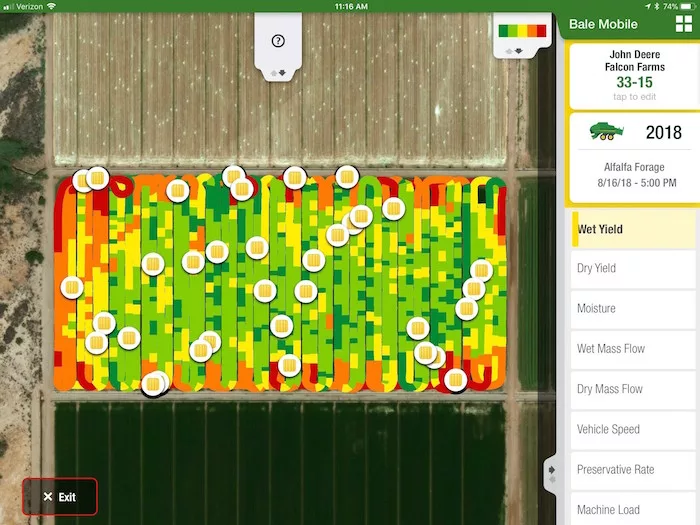Tap the bale marker on the dark red patch at bottom right
Image resolution: width=700 pixels, height=525 pixels.
455,380
